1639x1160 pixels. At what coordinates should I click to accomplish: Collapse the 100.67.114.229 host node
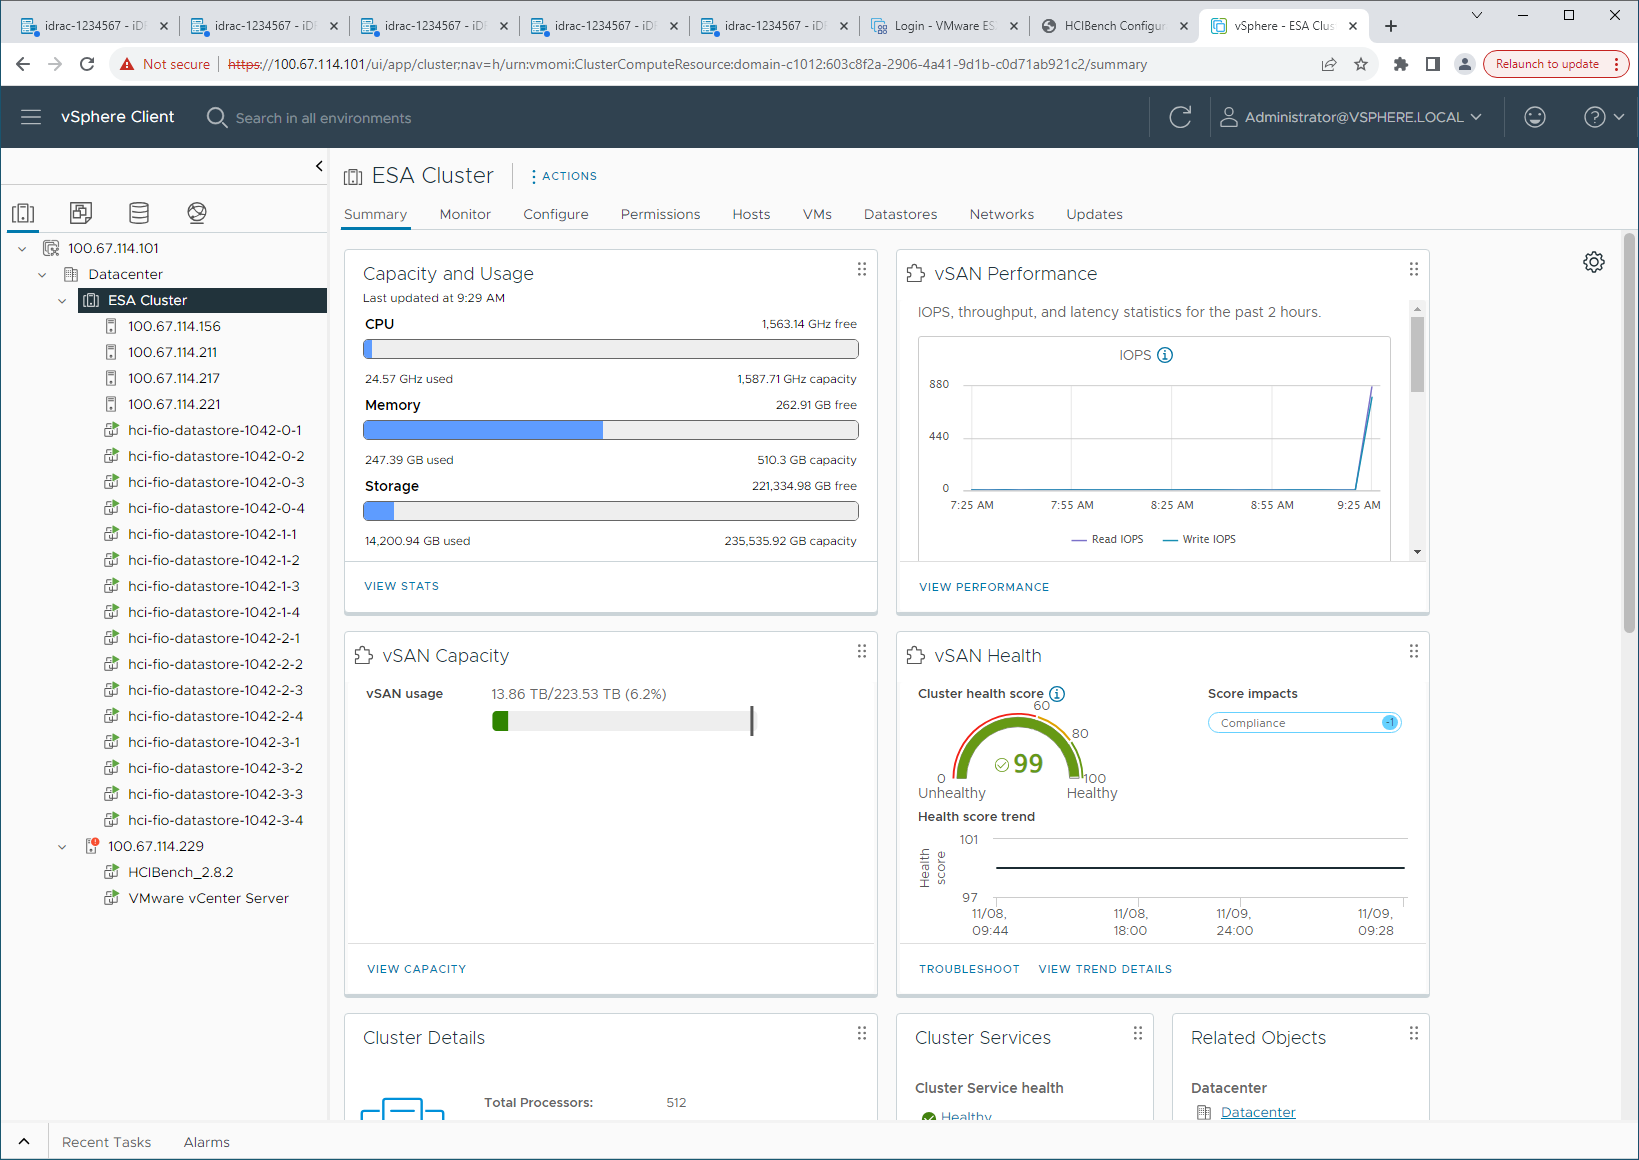(x=62, y=847)
